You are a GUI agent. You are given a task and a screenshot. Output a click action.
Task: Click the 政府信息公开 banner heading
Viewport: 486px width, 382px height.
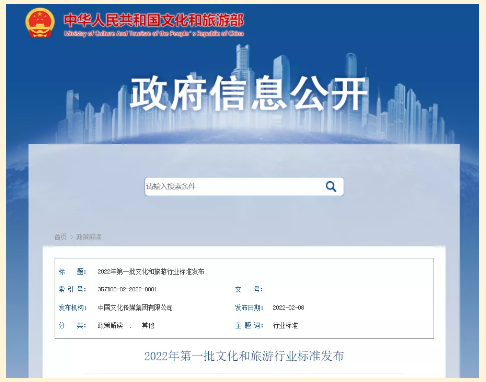tap(249, 94)
